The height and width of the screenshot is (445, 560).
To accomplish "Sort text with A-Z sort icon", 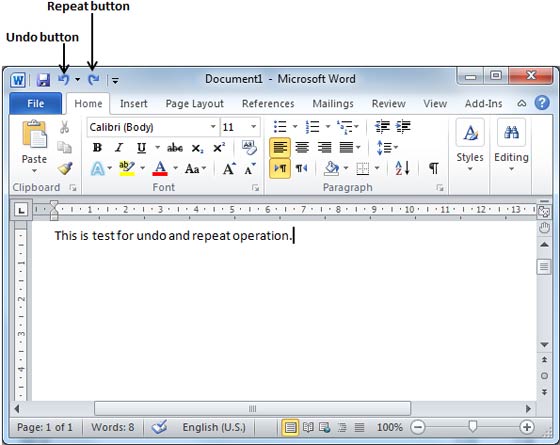I will [x=402, y=168].
